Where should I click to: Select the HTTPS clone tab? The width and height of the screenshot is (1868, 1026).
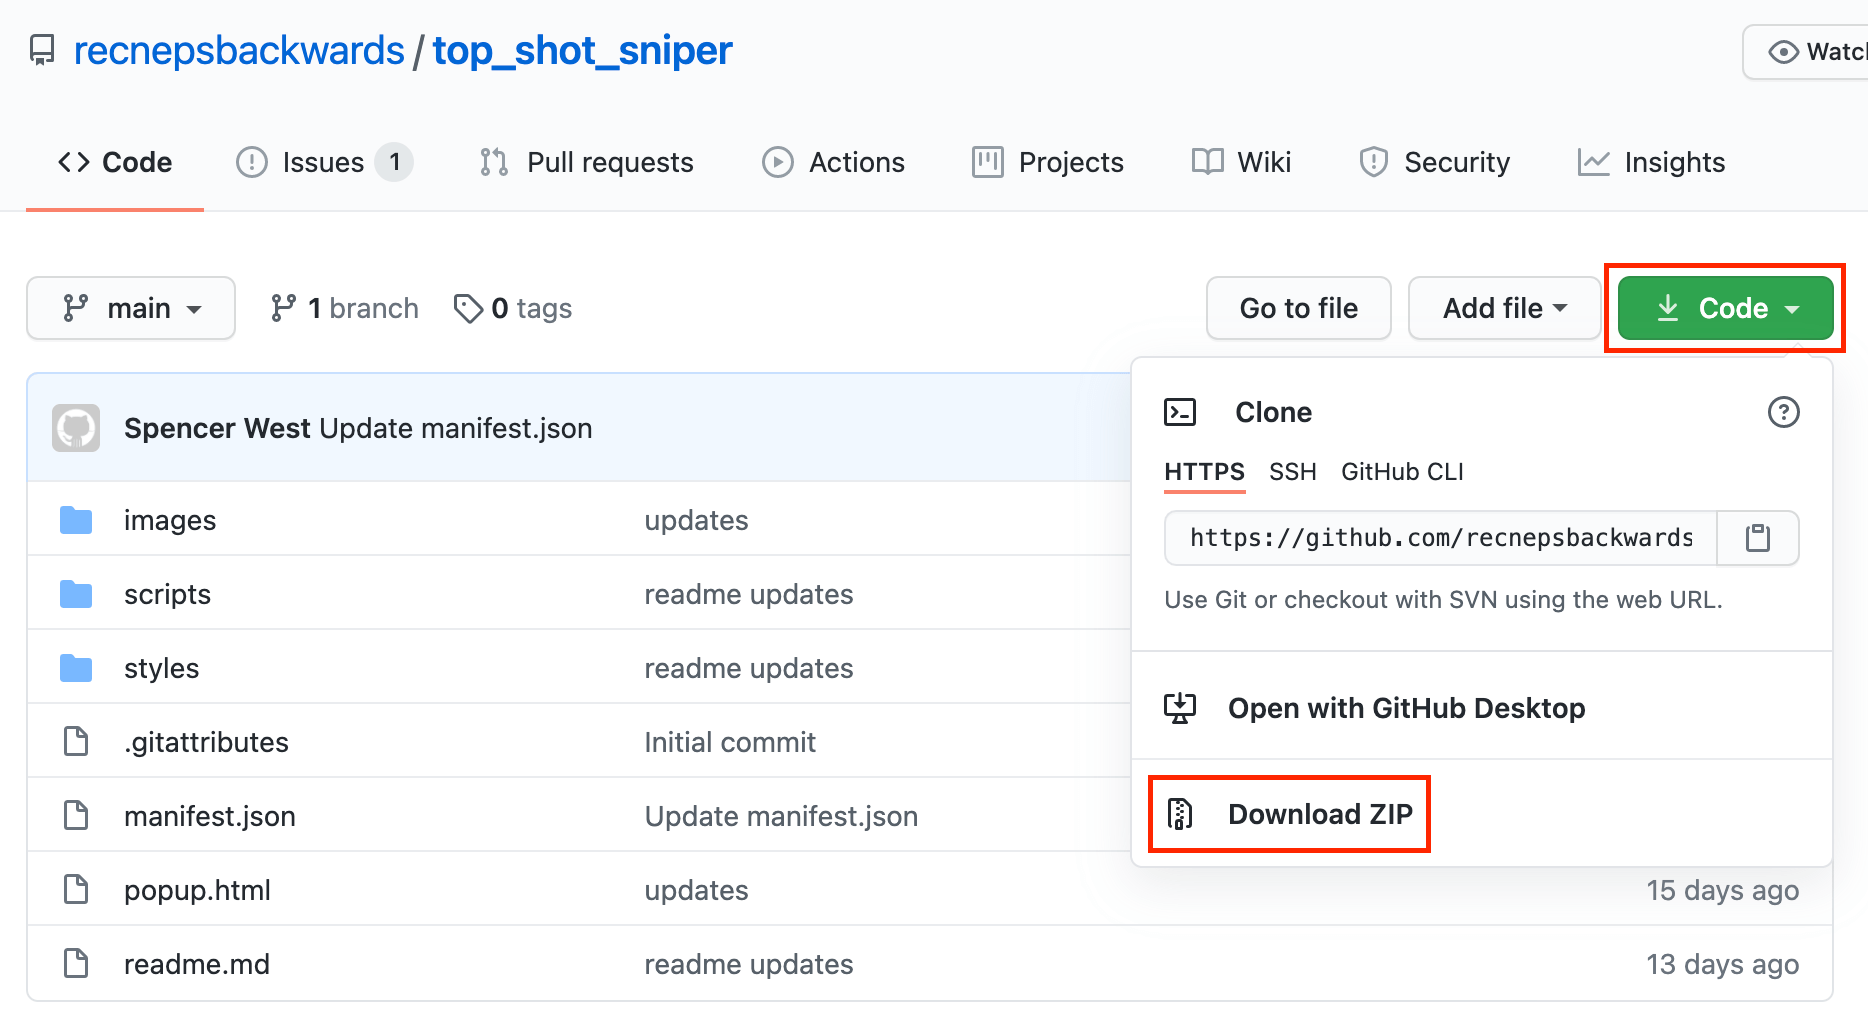[x=1204, y=472]
